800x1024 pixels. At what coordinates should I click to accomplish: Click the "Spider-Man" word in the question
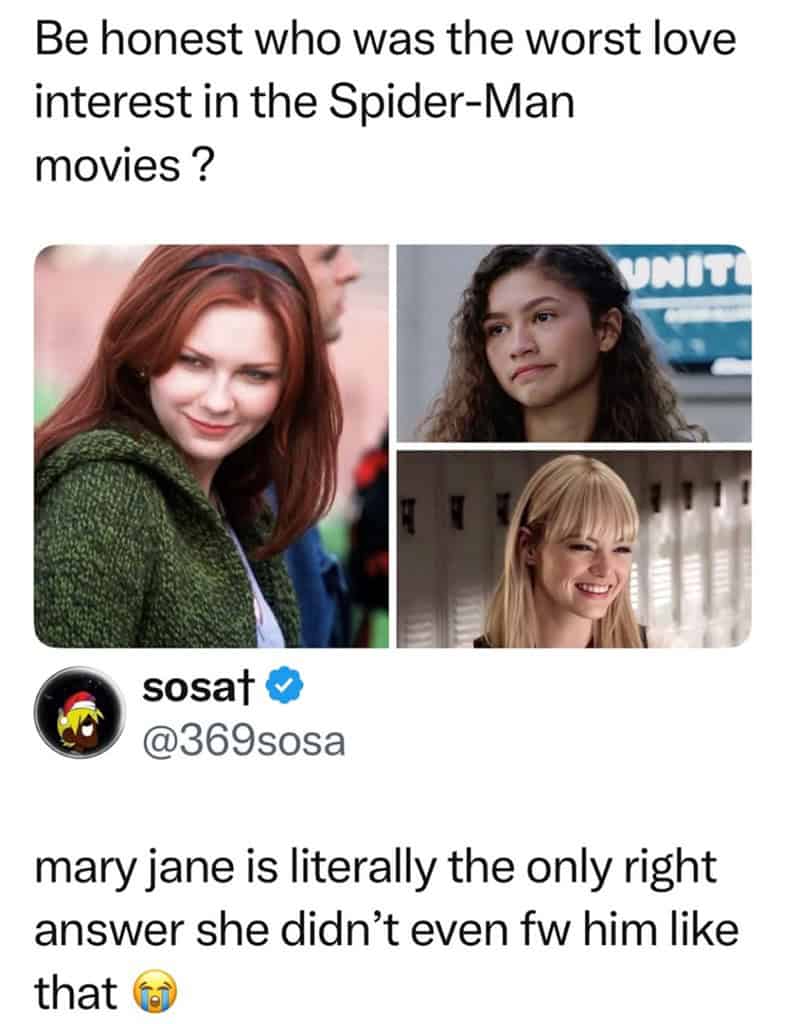coord(451,103)
